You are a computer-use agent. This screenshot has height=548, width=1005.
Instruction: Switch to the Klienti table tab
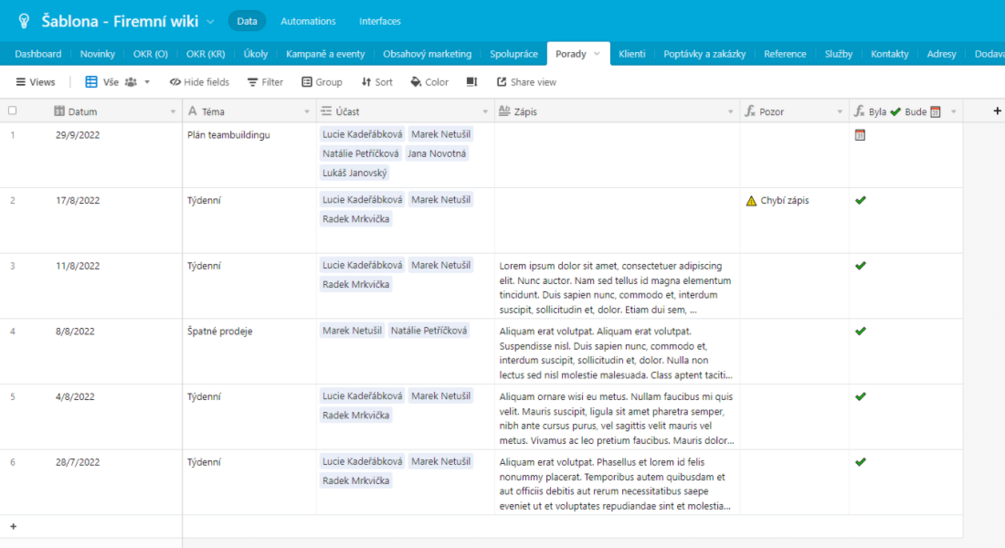632,54
